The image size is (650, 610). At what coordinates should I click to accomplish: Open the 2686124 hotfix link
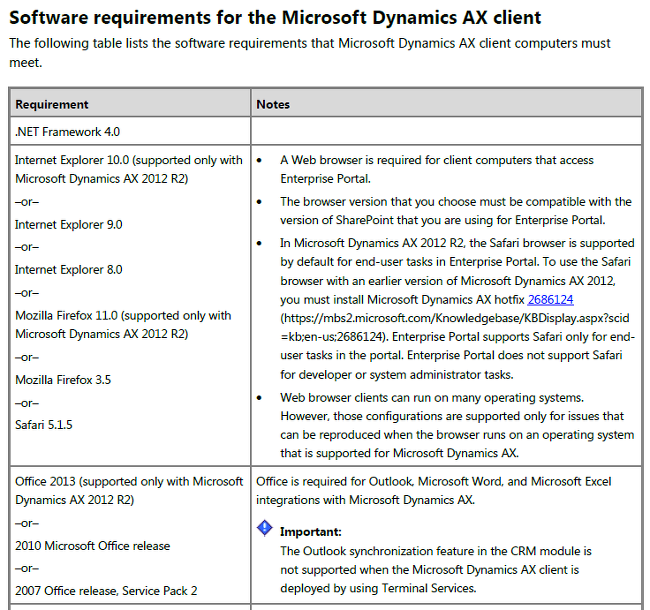click(550, 300)
